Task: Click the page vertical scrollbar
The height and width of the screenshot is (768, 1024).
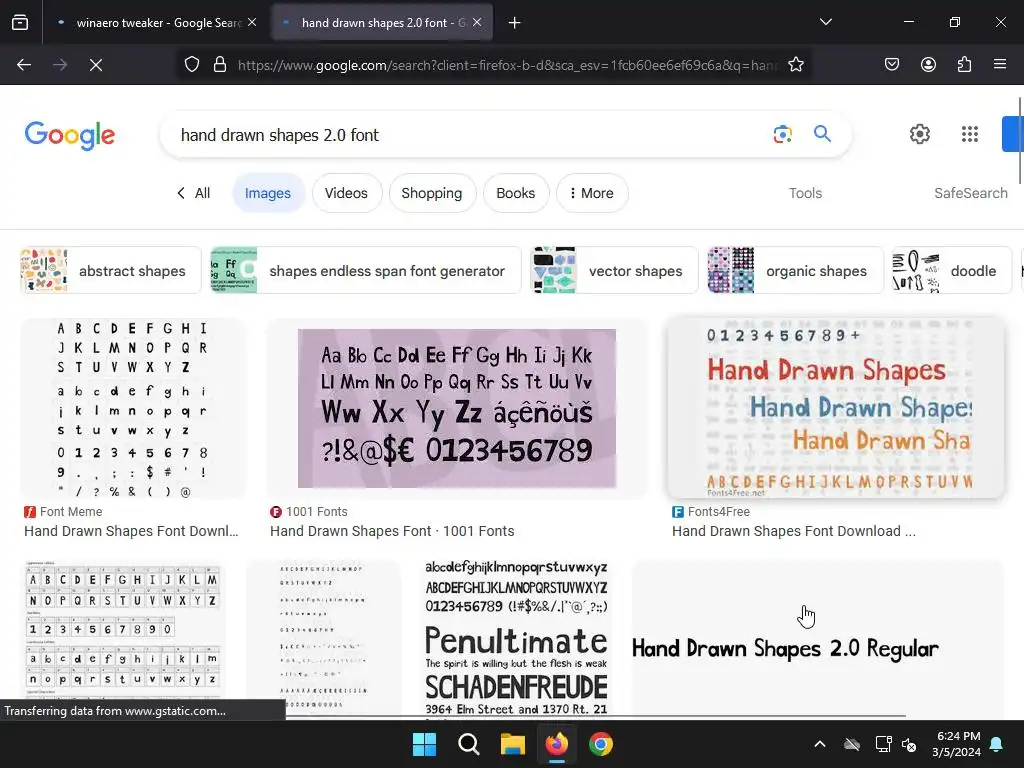Action: (x=1021, y=140)
